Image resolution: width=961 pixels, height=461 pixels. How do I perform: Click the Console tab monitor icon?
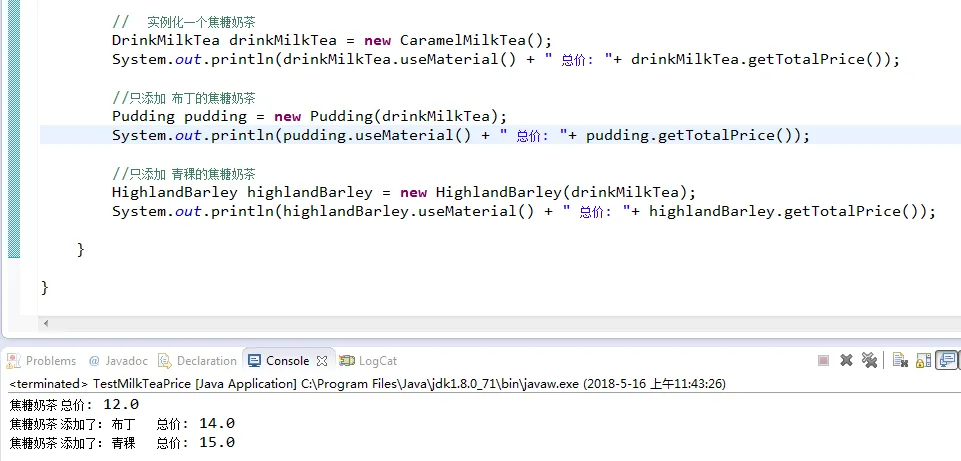click(x=254, y=361)
